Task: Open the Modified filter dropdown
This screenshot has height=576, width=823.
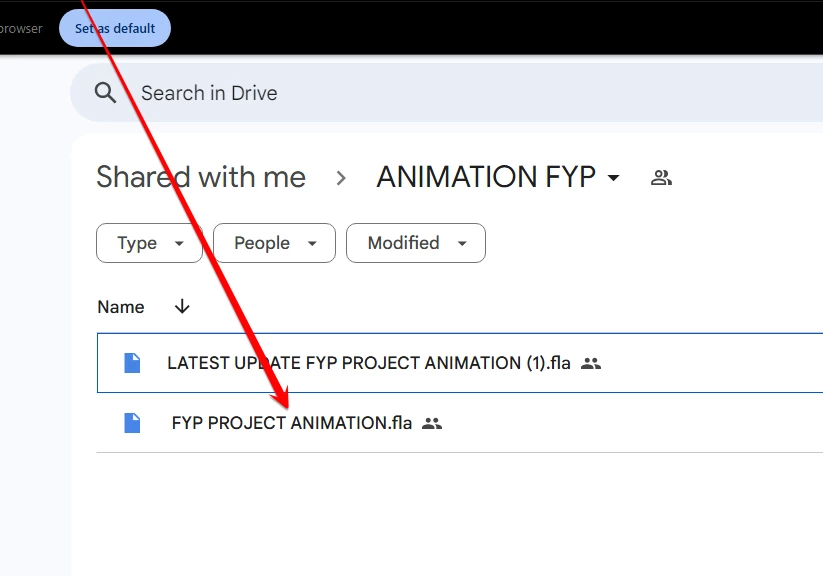Action: point(416,243)
